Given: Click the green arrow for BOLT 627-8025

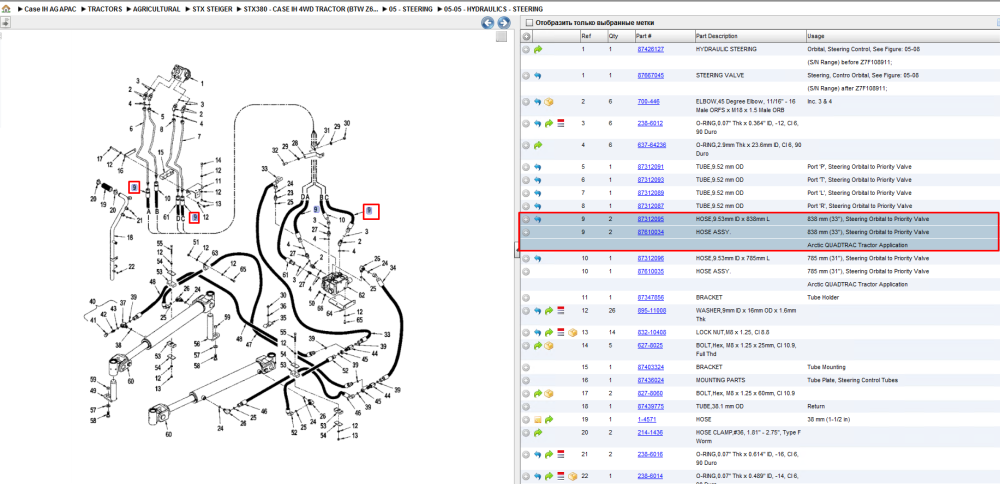Looking at the screenshot, I should pos(538,346).
